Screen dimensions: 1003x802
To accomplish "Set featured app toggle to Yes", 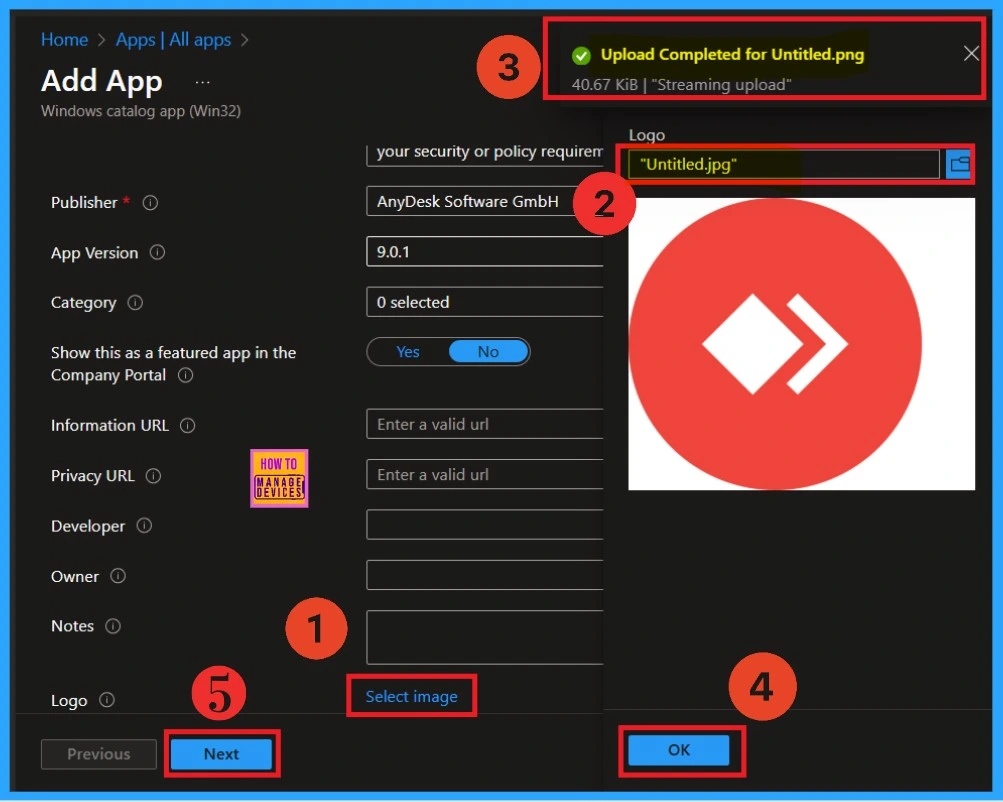I will [408, 352].
